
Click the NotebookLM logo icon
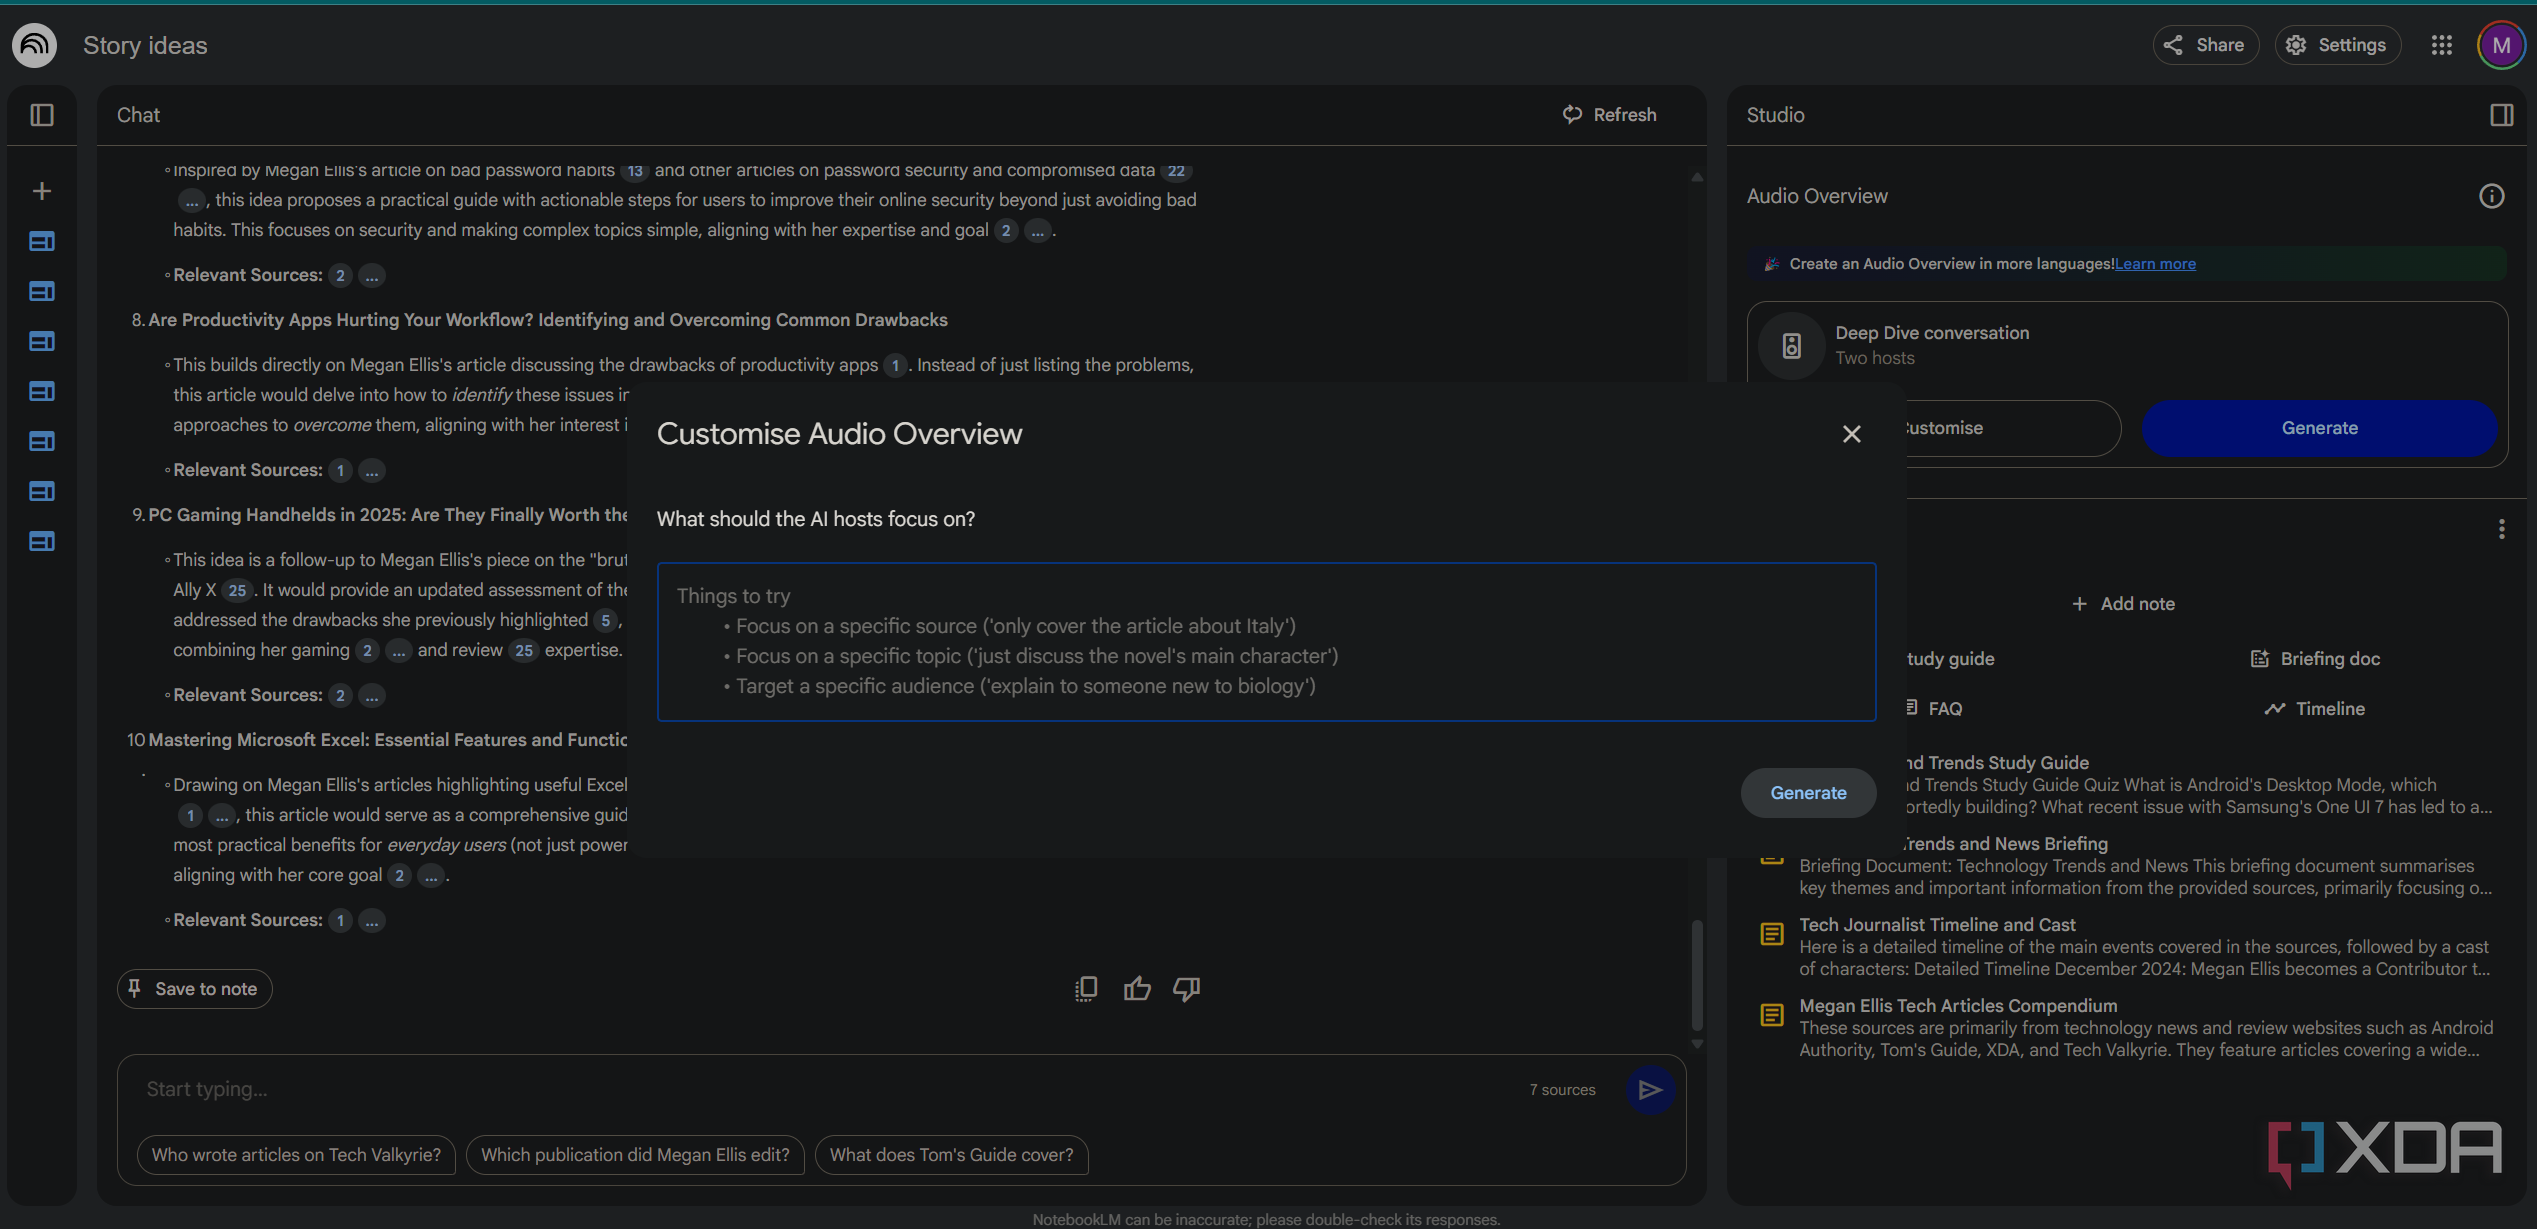point(34,45)
